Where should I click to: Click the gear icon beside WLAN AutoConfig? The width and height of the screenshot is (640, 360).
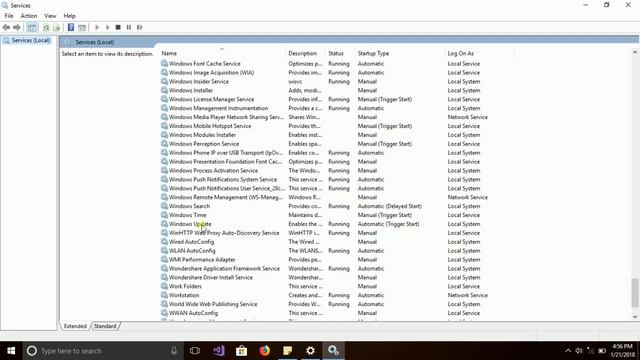164,251
